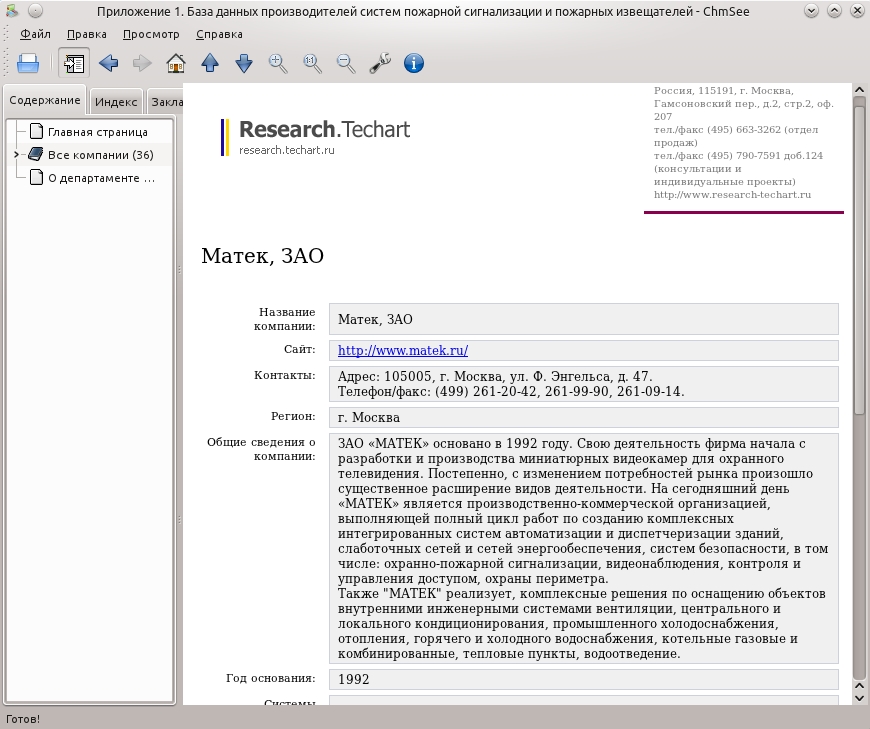Image resolution: width=870 pixels, height=729 pixels.
Task: Open the Правка menu
Action: [87, 34]
